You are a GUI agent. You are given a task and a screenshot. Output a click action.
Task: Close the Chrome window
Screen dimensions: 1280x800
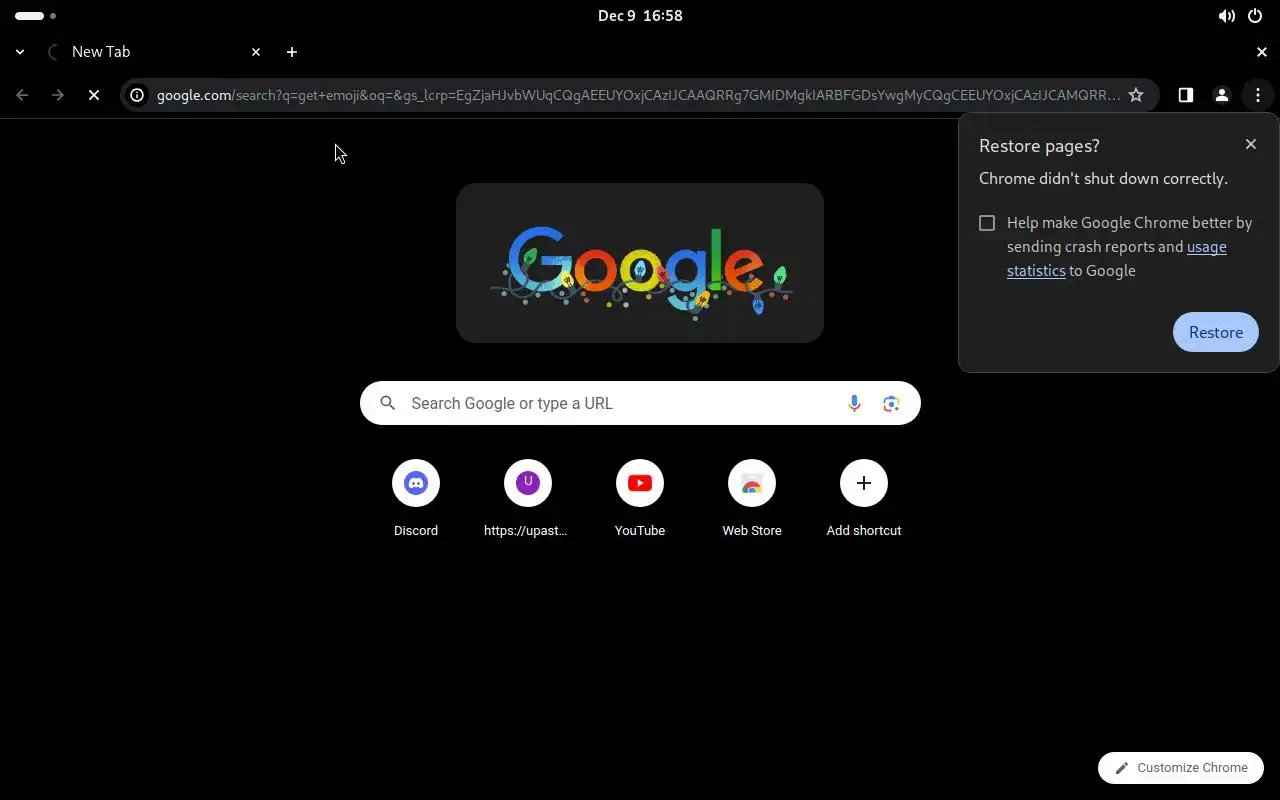[1262, 52]
